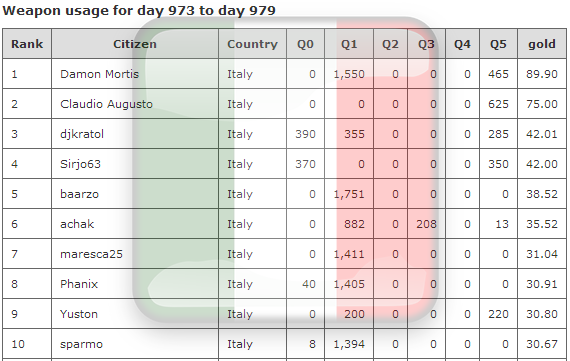Select citizen Sirjo63
This screenshot has height=361, width=570.
pos(80,164)
